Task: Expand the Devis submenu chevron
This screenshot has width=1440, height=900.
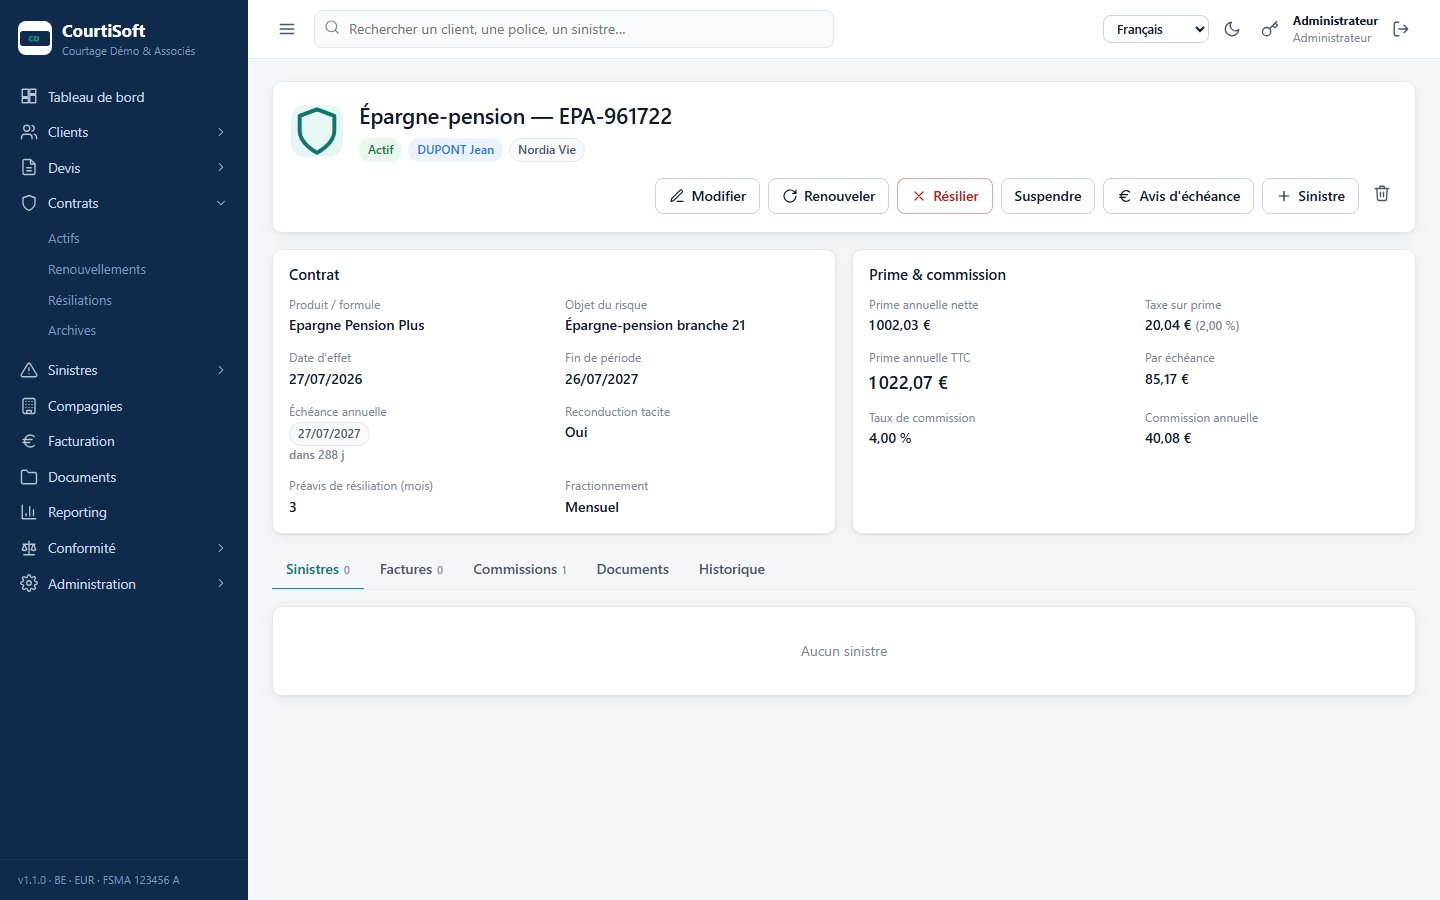Action: [x=221, y=168]
